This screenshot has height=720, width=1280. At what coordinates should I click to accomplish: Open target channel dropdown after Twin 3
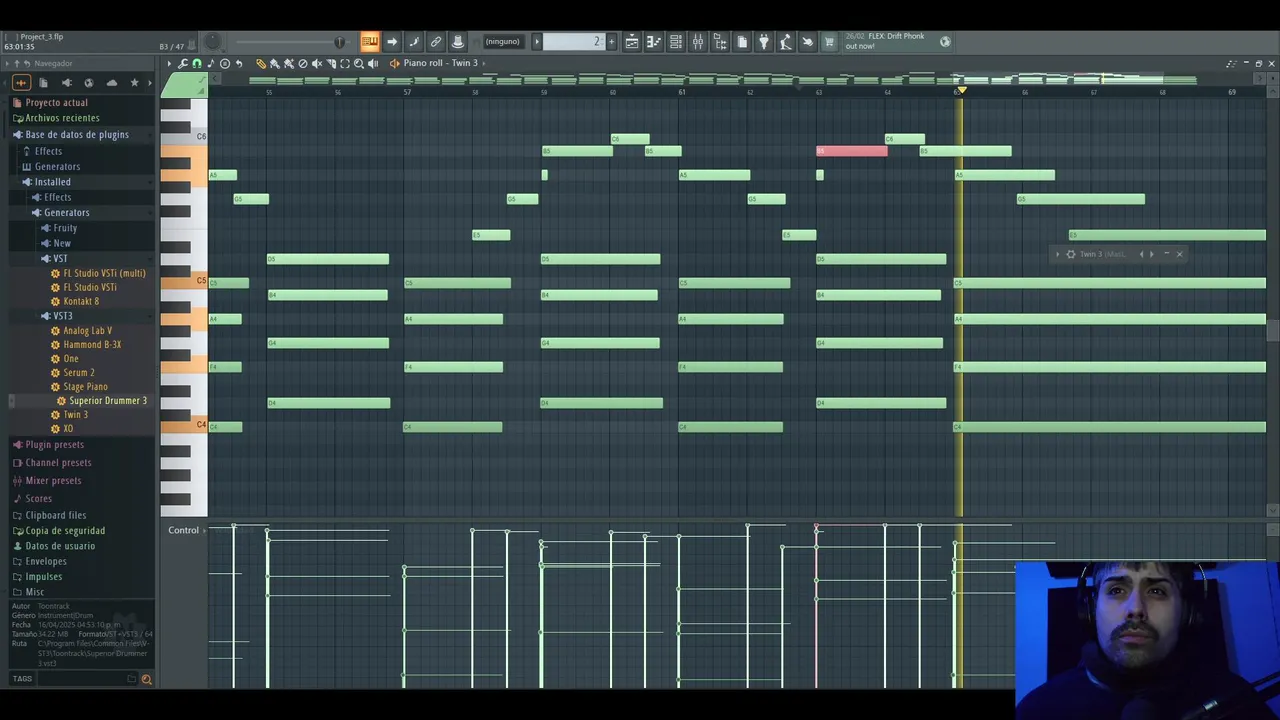(484, 63)
